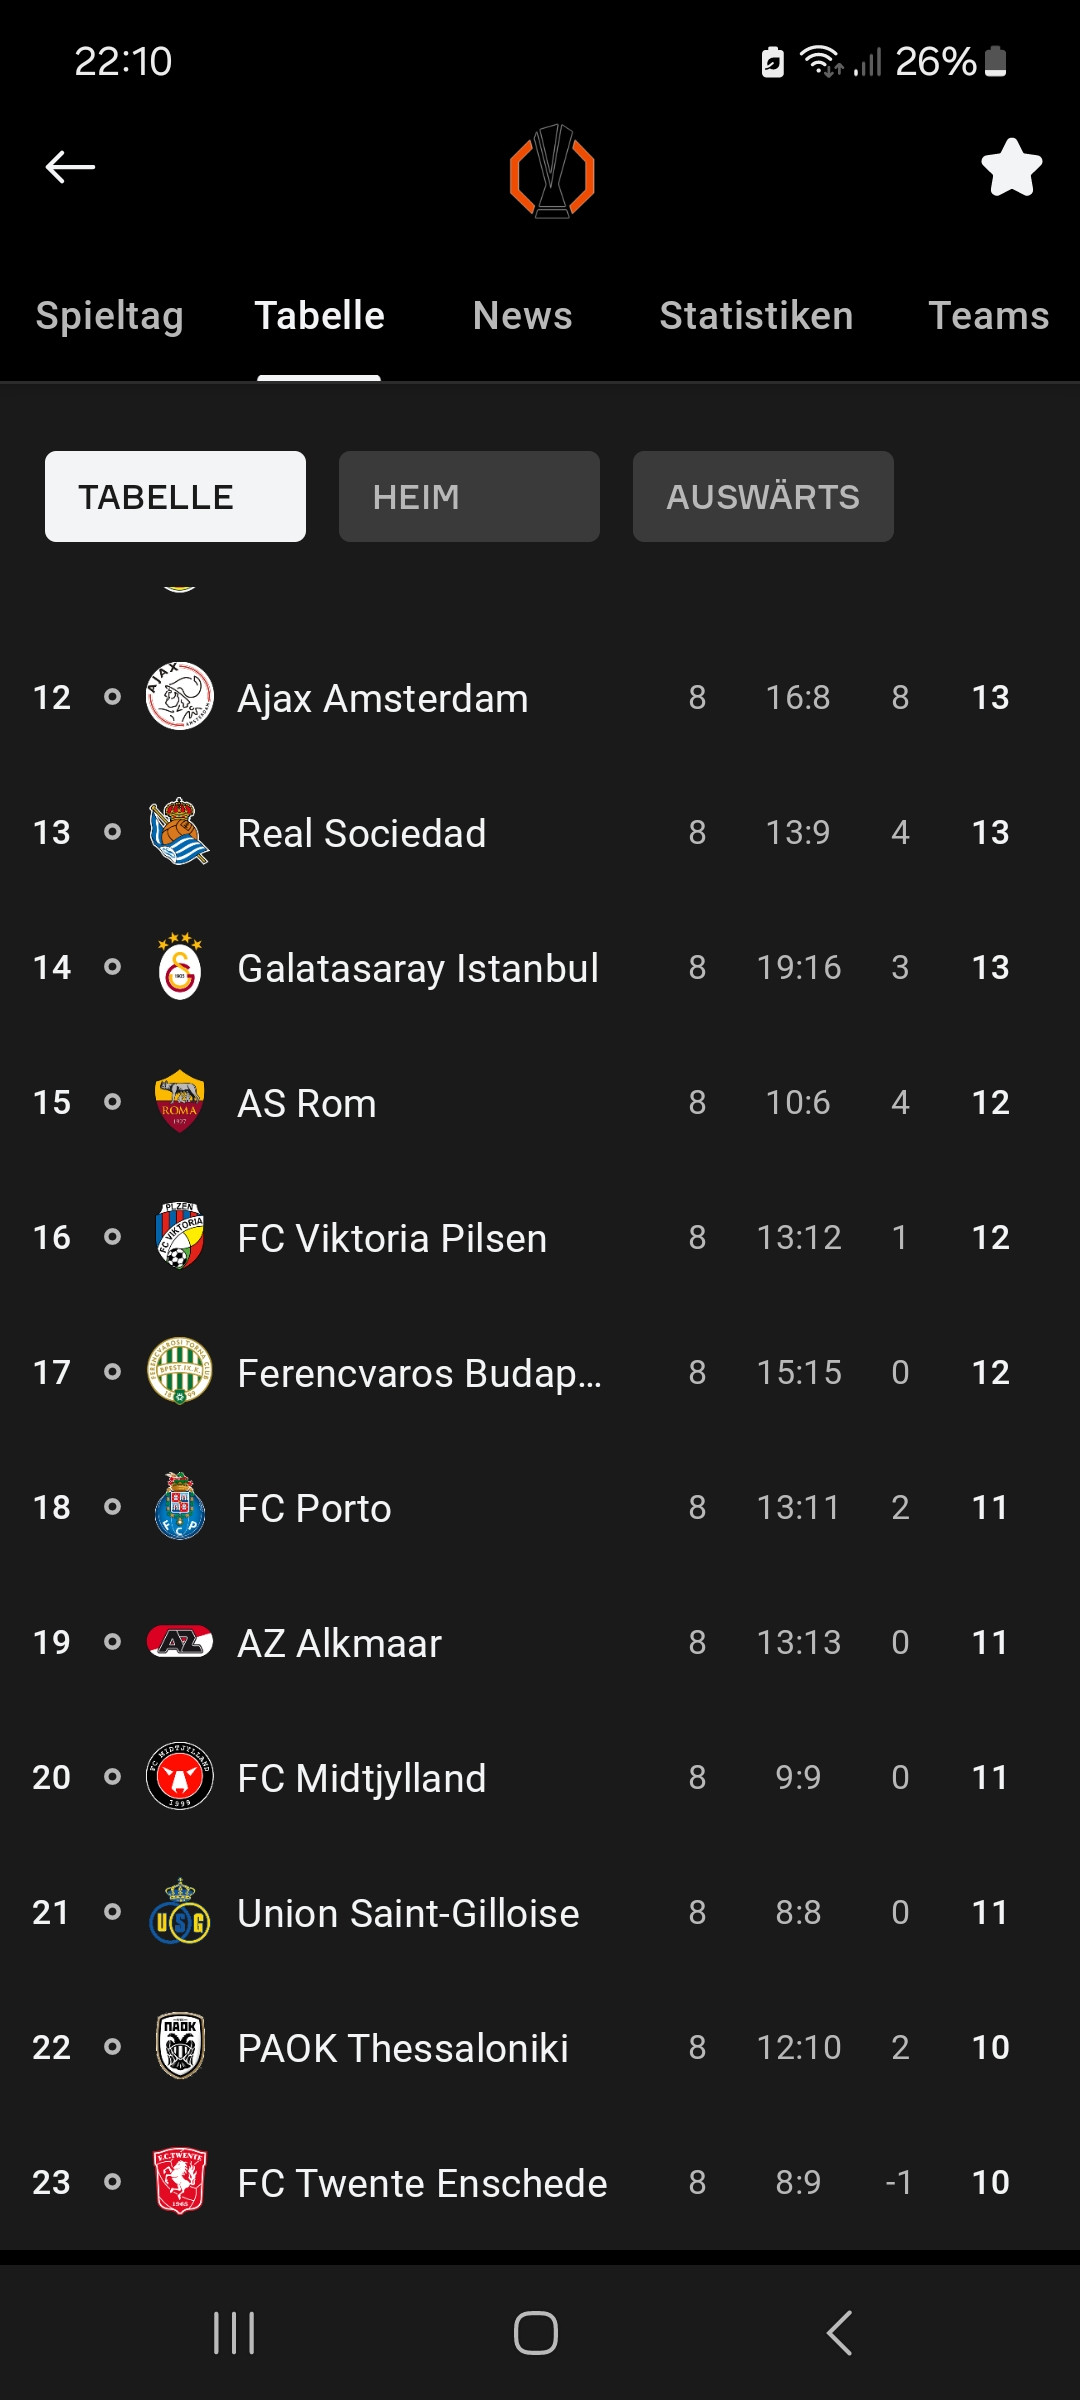The image size is (1080, 2400).
Task: Open the Spieltag tab
Action: coord(110,316)
